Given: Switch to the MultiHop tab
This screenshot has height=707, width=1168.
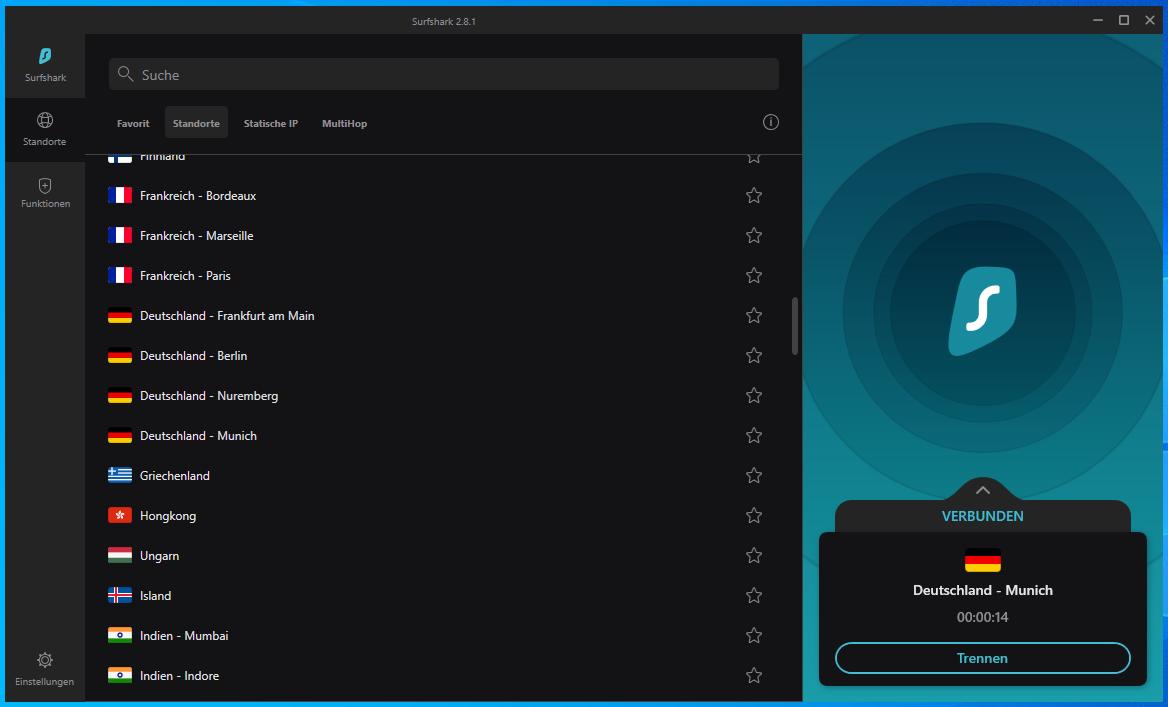Looking at the screenshot, I should coord(344,124).
